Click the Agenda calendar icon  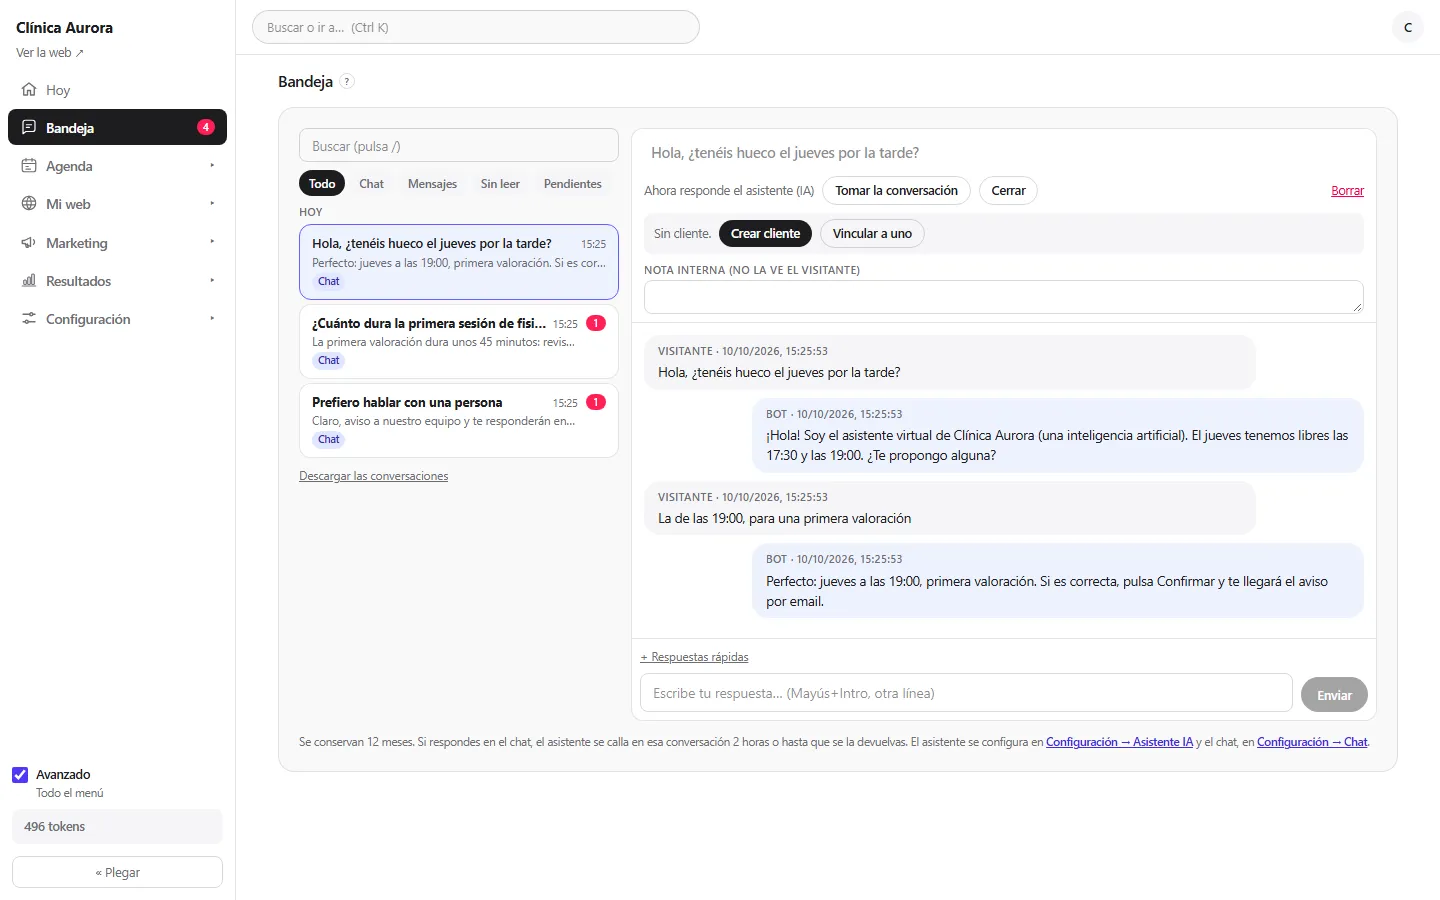[x=29, y=166]
